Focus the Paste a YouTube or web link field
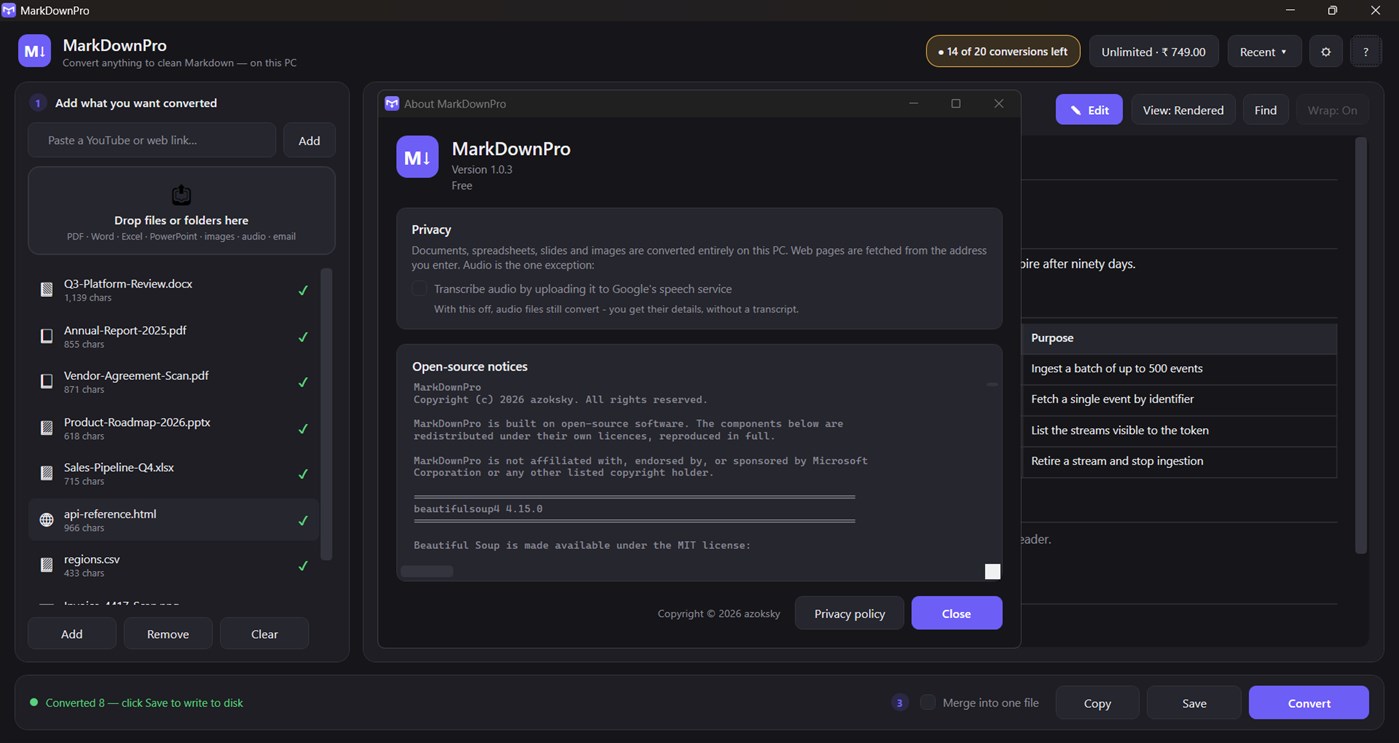The image size is (1399, 743). pos(152,140)
